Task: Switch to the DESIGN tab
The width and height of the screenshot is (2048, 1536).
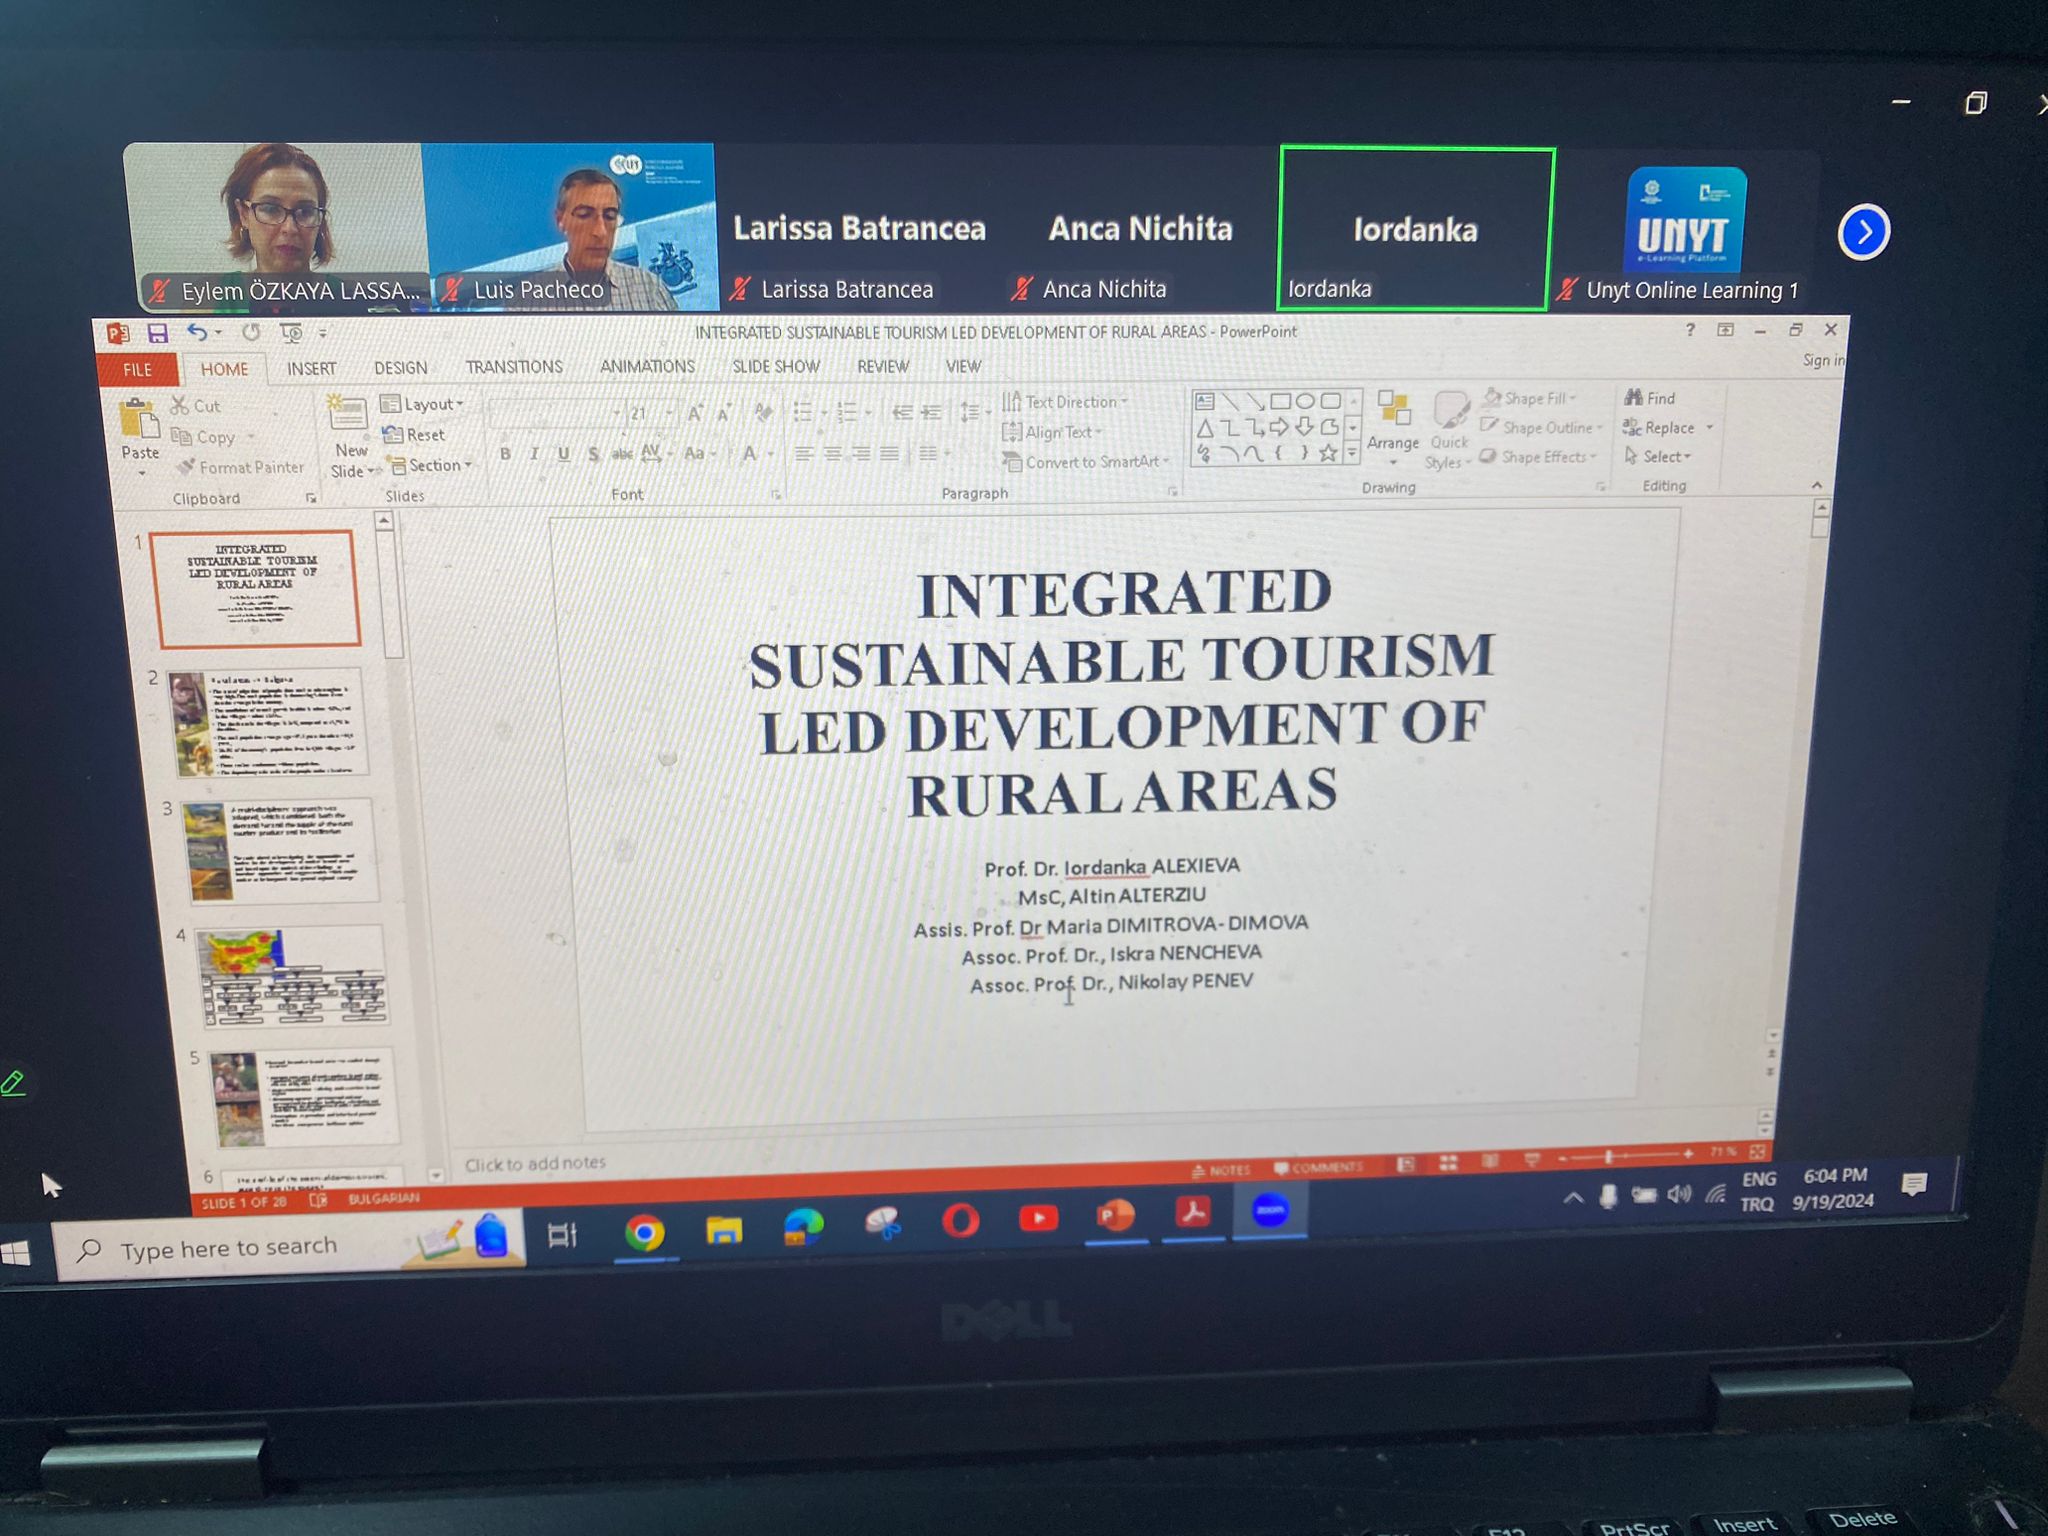Action: tap(400, 368)
